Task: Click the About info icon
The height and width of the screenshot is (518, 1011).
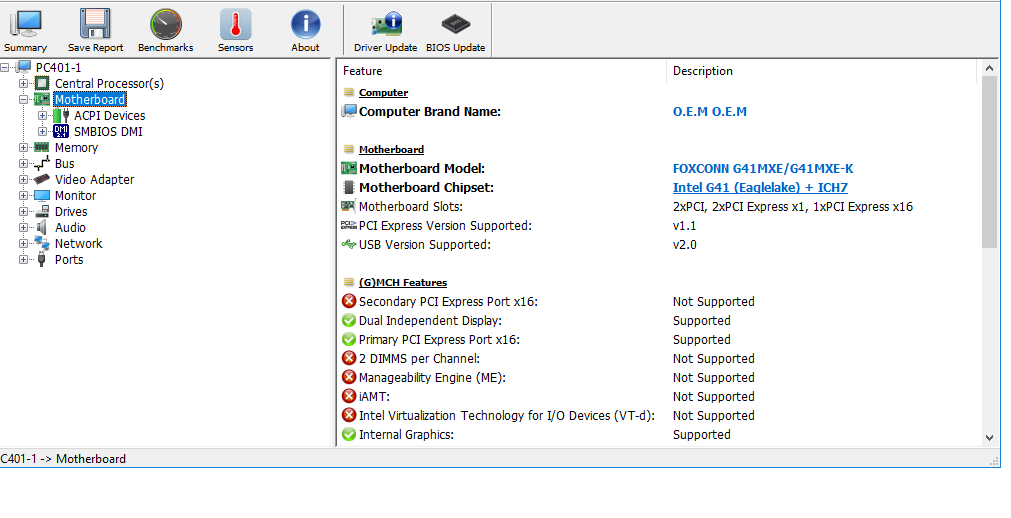Action: pyautogui.click(x=305, y=30)
